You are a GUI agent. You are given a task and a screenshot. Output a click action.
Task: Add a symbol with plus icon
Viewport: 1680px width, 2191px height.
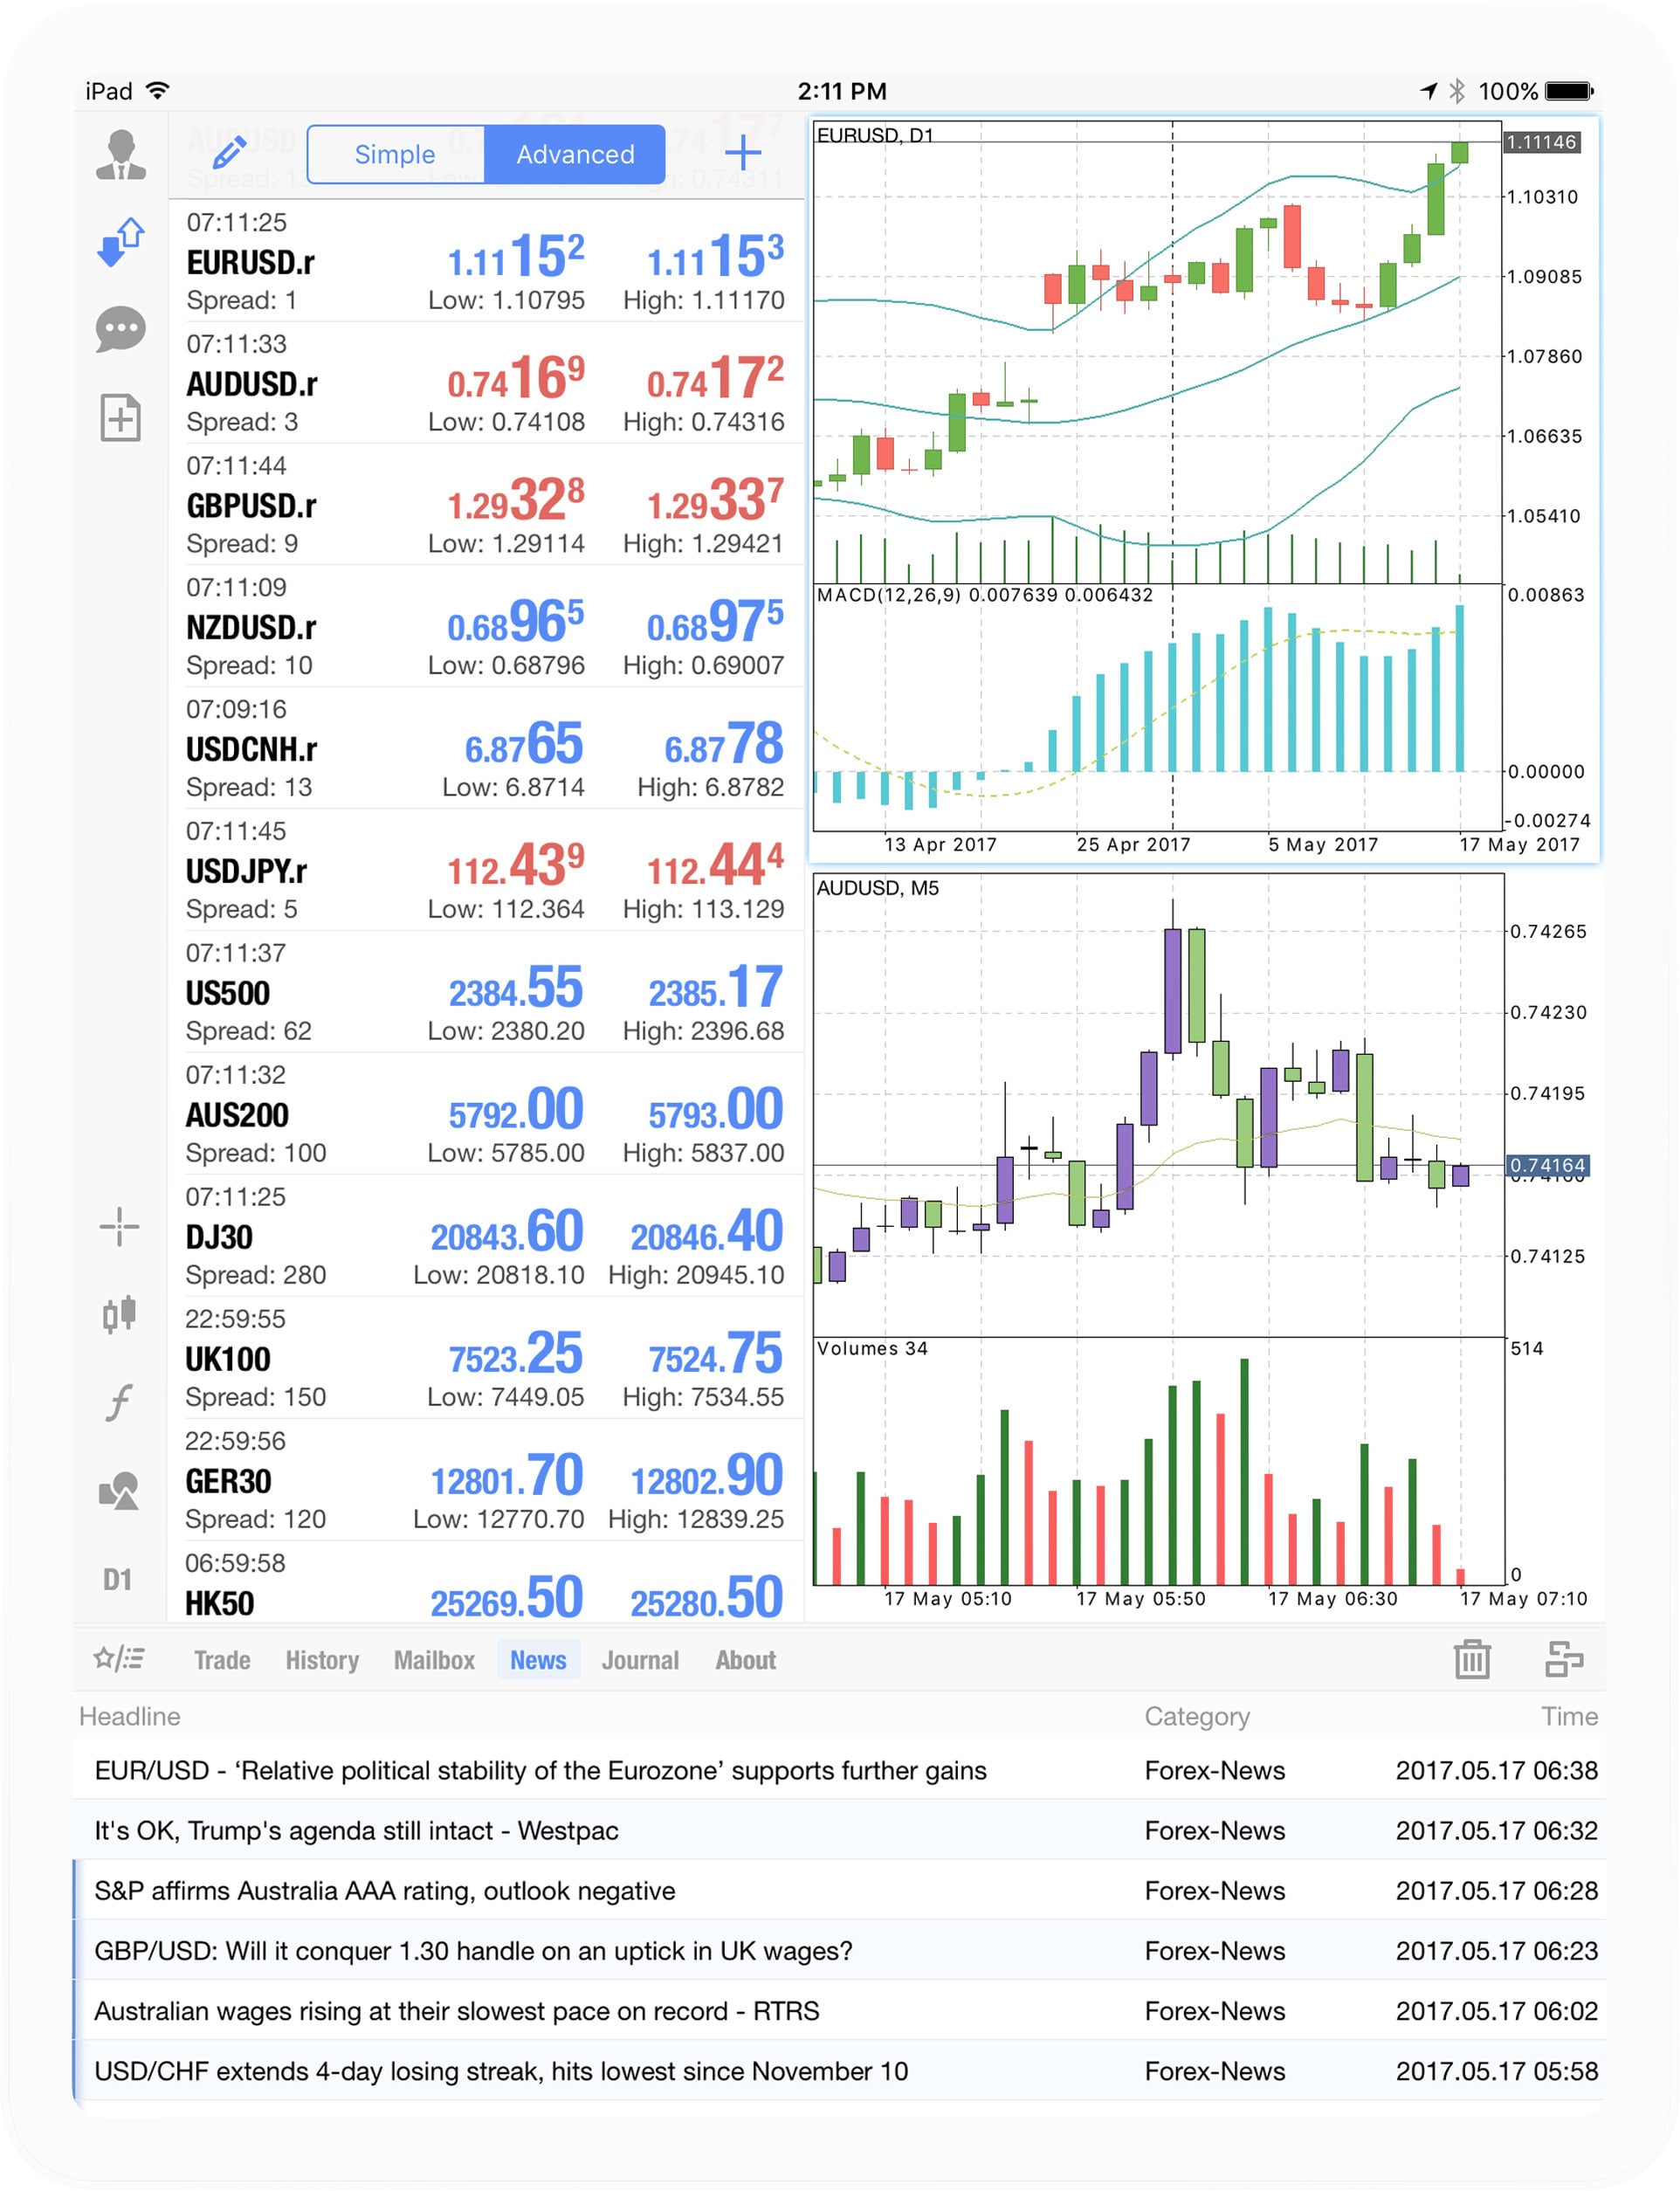pos(742,153)
